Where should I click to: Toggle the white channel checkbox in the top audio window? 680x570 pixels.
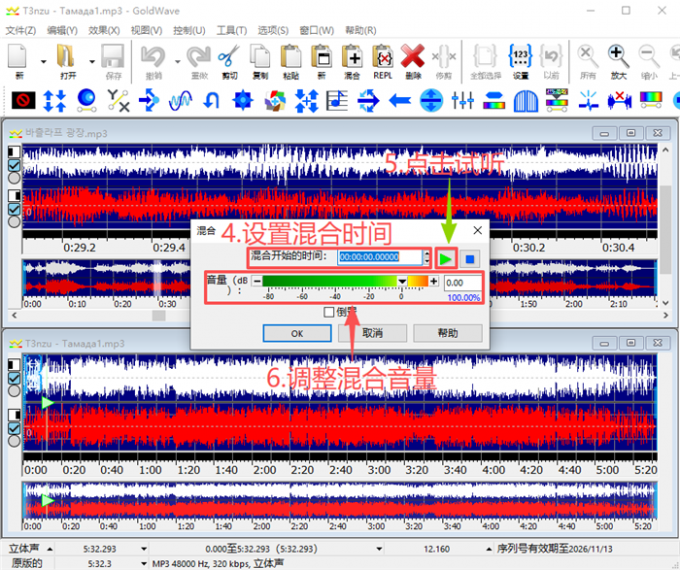click(x=14, y=165)
